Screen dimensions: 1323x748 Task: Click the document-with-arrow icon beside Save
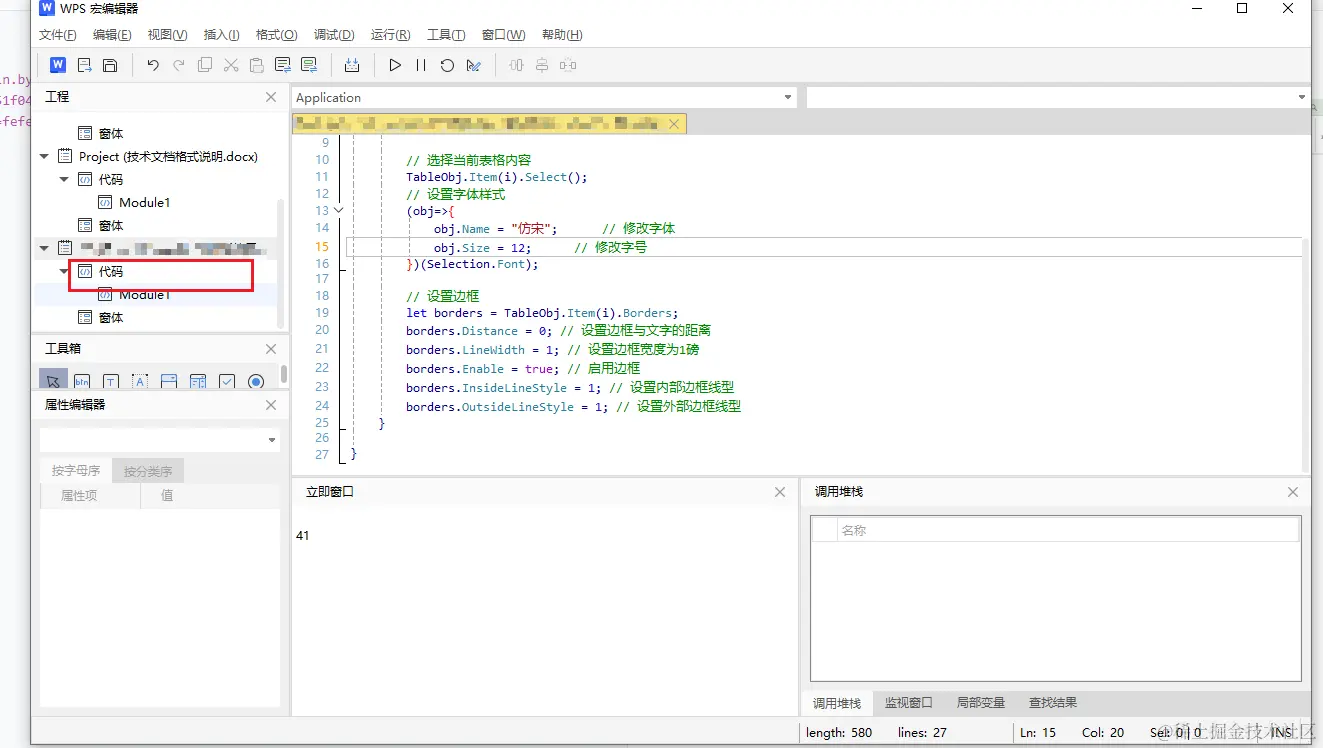[84, 65]
